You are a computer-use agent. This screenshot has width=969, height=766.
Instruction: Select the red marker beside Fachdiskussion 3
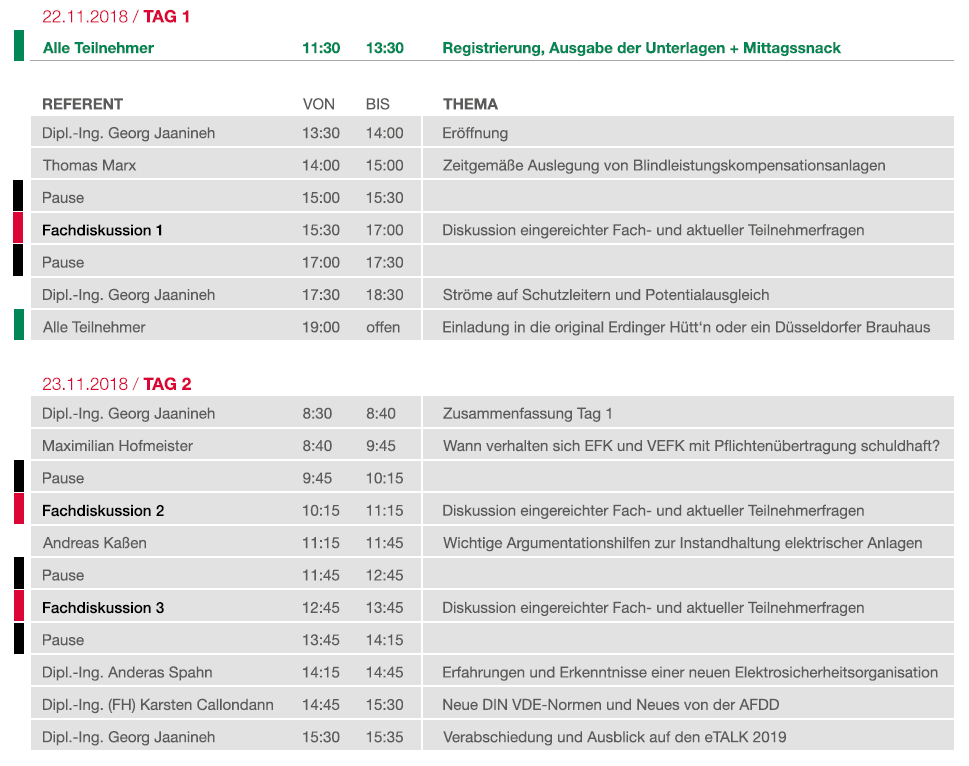click(x=18, y=606)
